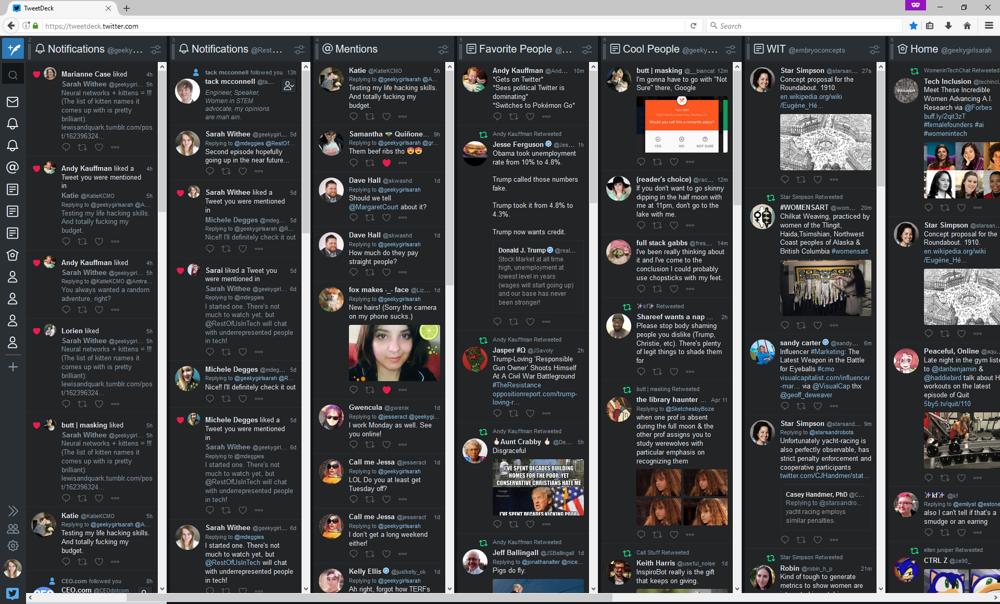Viewport: 1000px width, 604px height.
Task: Open Mentions column options sliders icon
Action: tap(443, 49)
